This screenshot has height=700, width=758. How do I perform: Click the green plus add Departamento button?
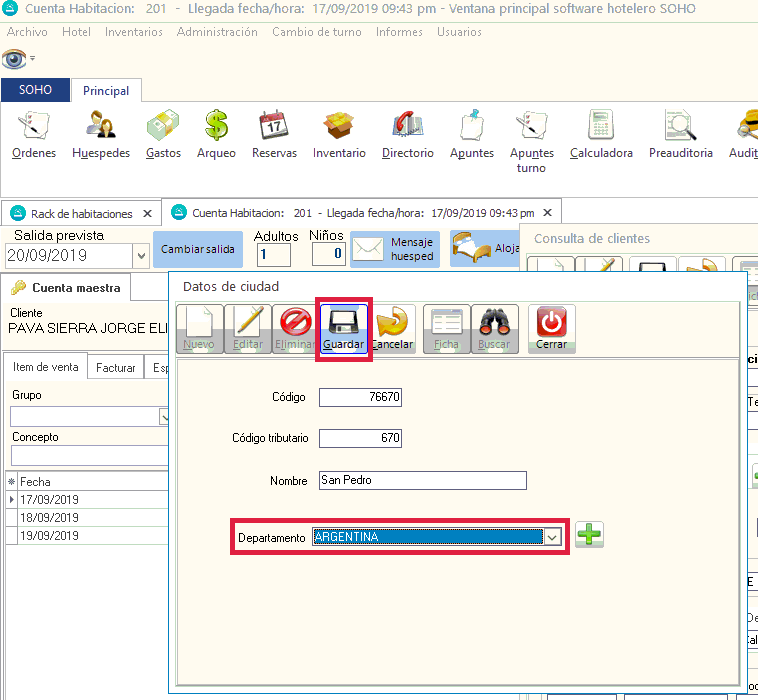click(590, 536)
